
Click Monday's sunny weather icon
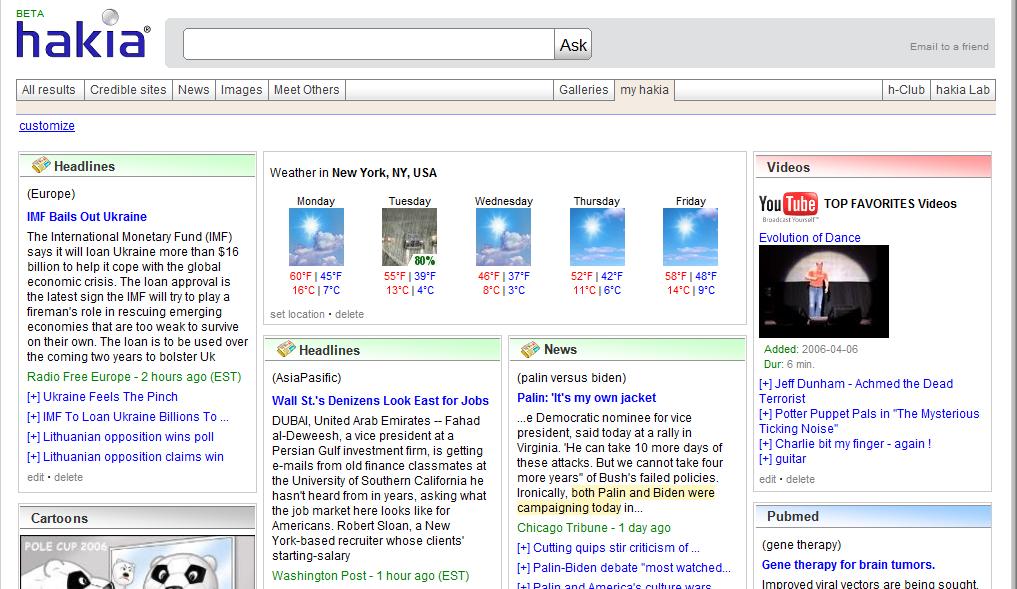pyautogui.click(x=316, y=237)
